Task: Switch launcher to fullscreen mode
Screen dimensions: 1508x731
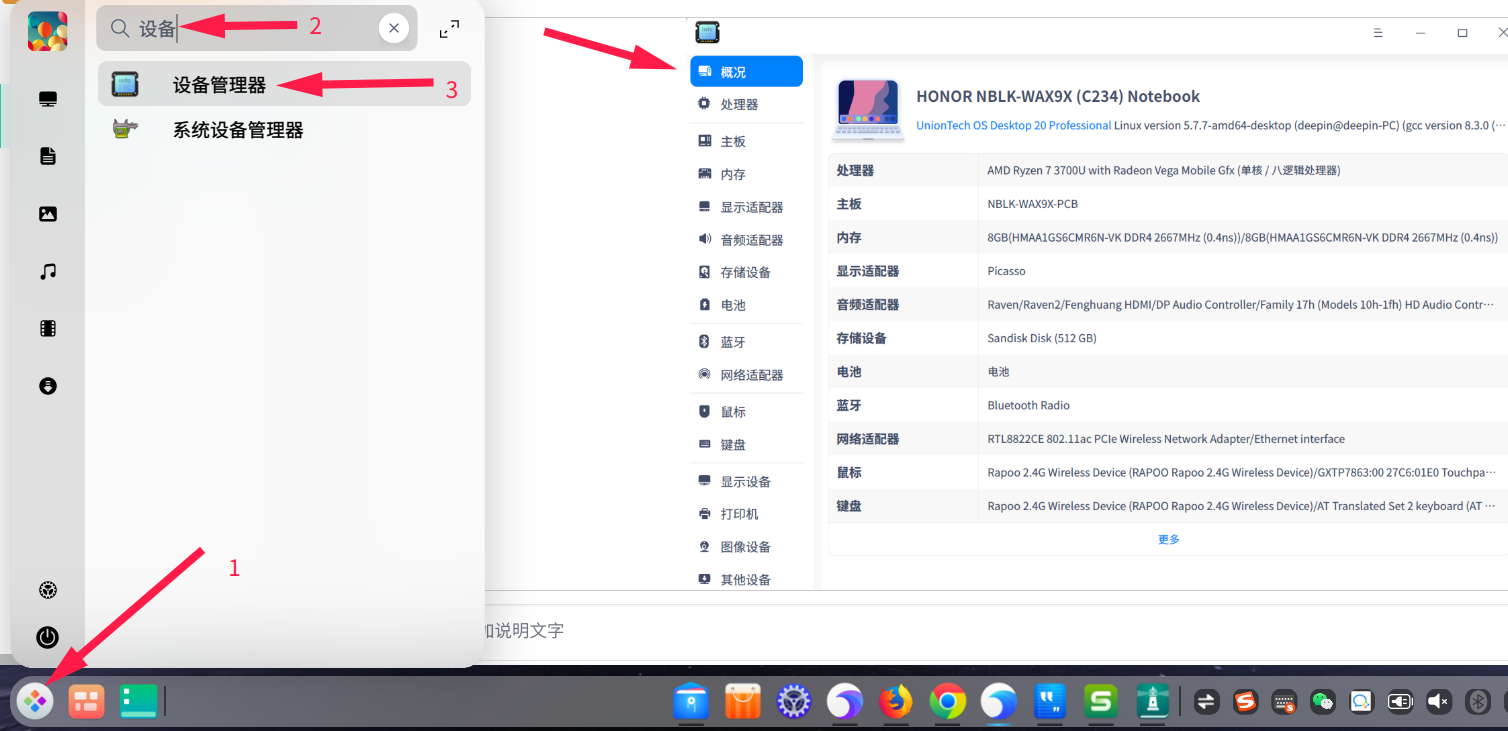Action: [450, 30]
